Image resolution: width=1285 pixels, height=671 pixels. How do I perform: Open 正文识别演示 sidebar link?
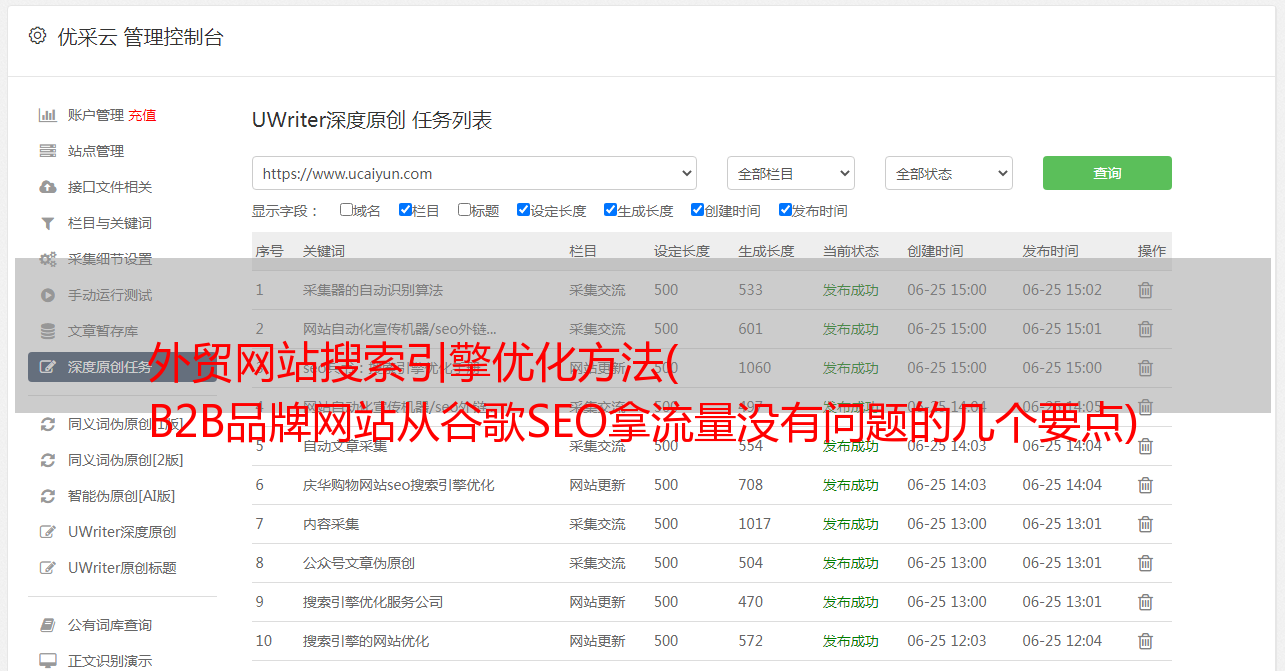click(110, 661)
